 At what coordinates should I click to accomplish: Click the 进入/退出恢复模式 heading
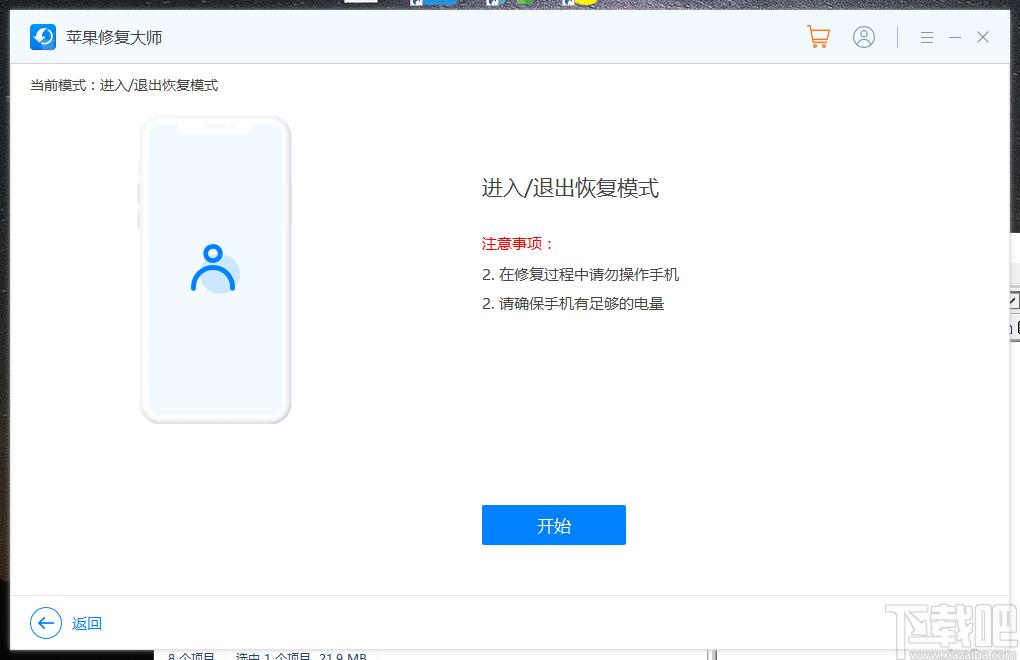click(570, 188)
